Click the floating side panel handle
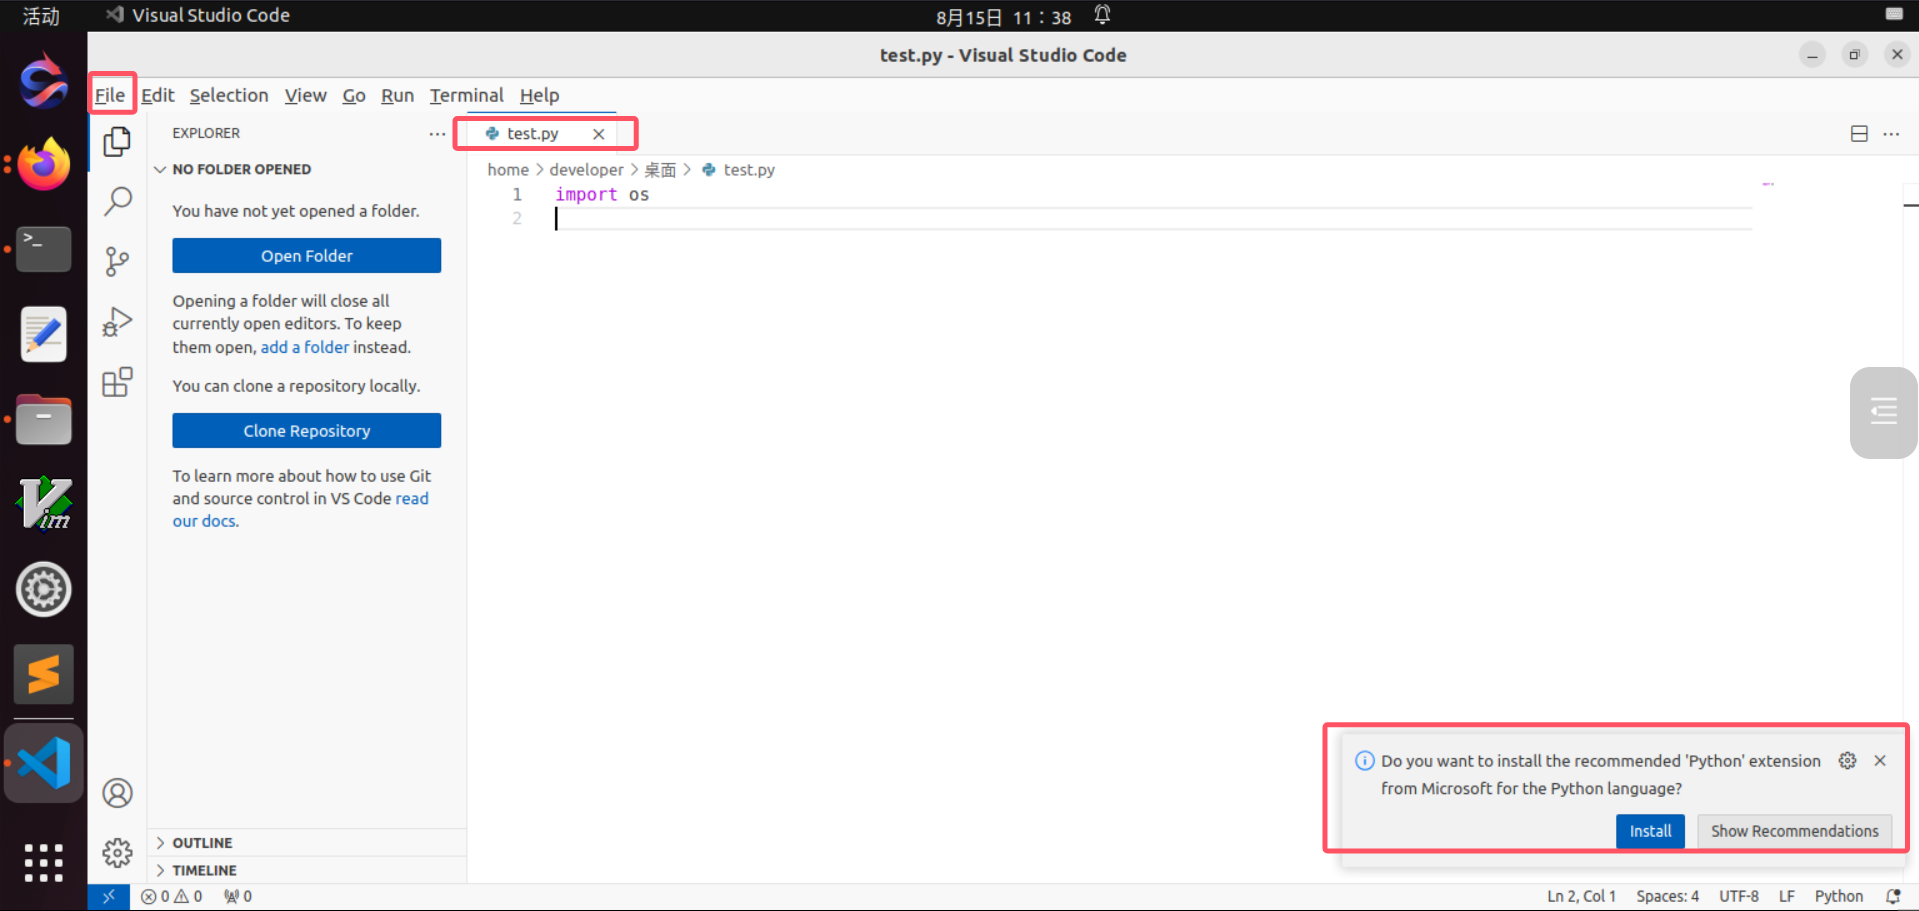Image resolution: width=1919 pixels, height=911 pixels. (x=1884, y=412)
